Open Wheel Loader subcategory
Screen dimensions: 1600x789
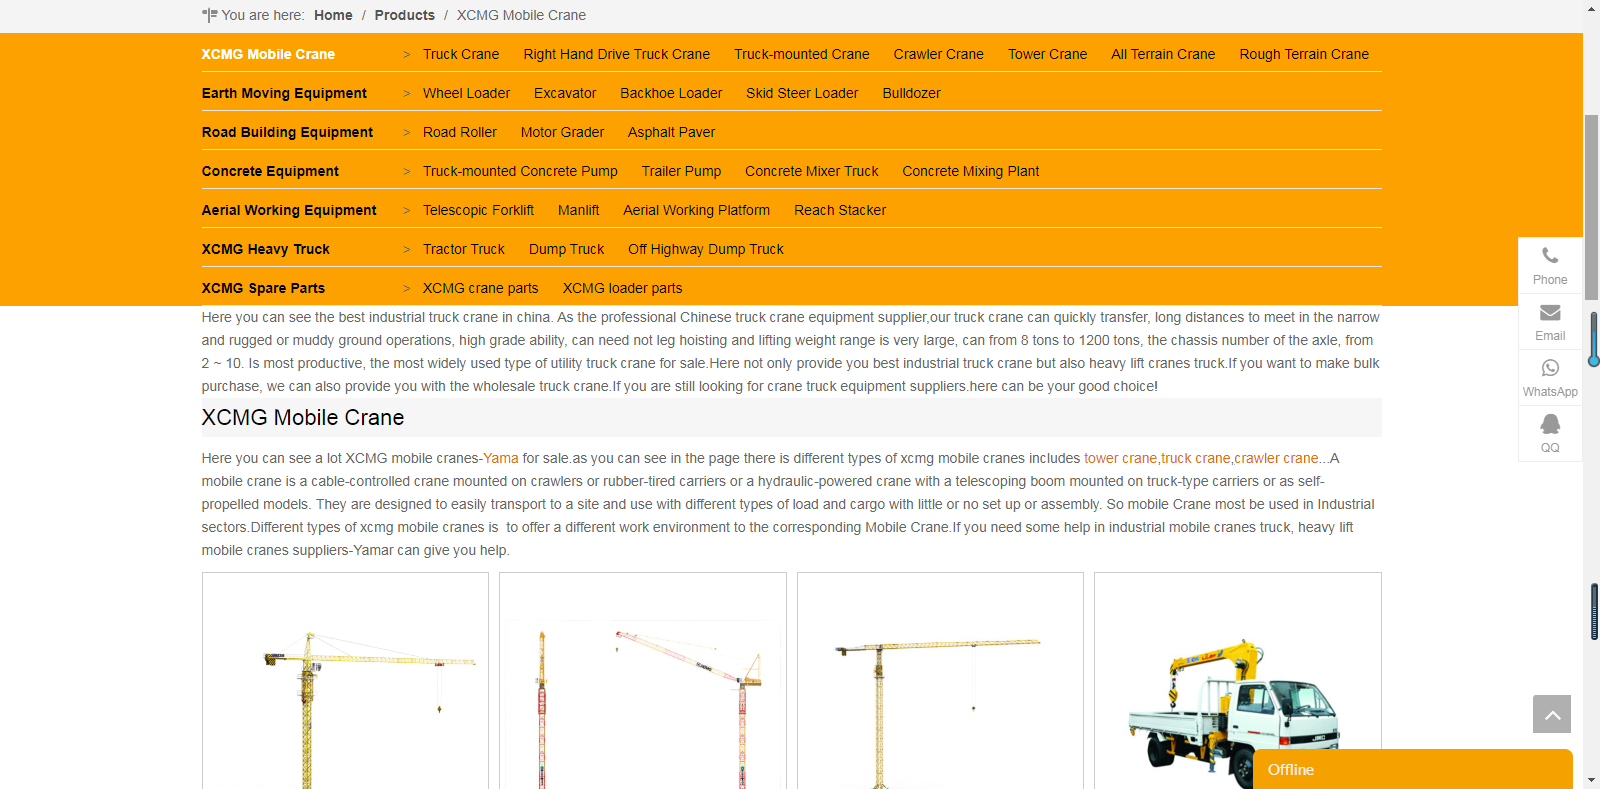(466, 93)
